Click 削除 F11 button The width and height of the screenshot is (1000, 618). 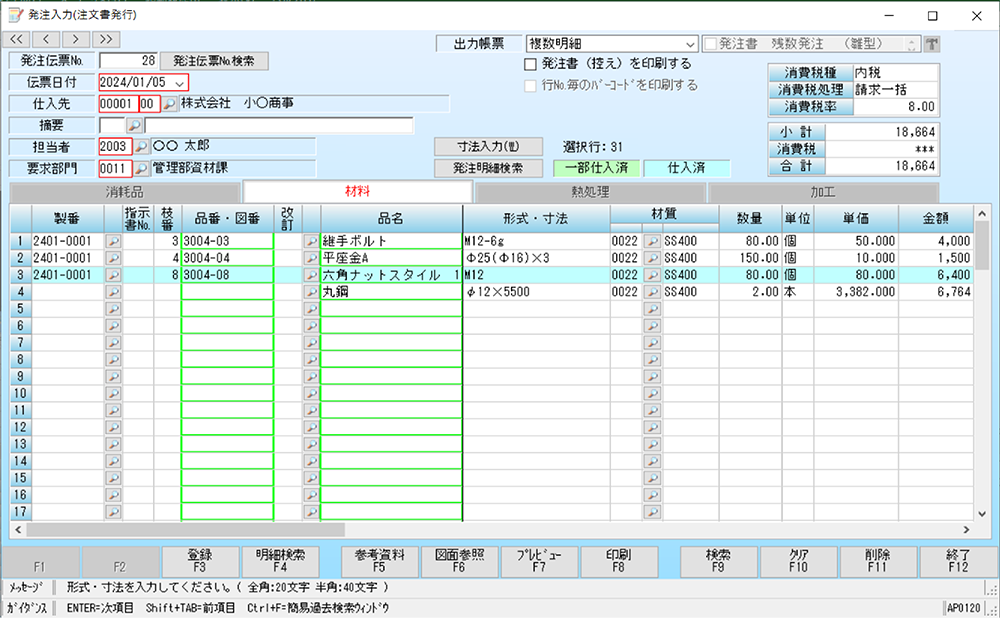click(878, 561)
